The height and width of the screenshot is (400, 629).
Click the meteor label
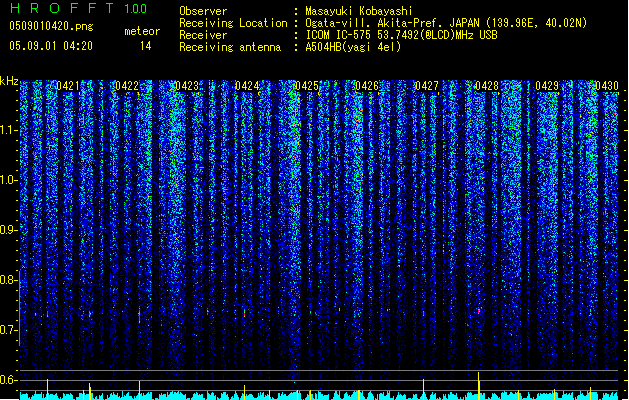pos(142,31)
